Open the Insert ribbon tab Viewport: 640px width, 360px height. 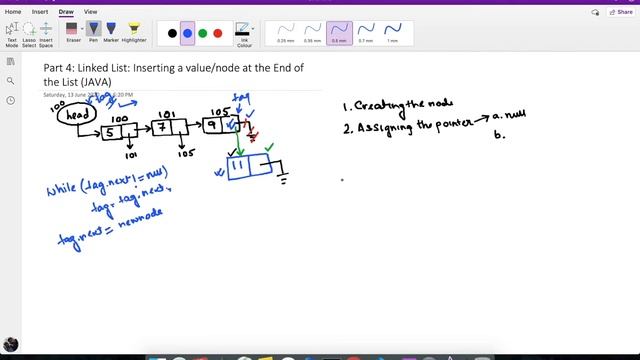[40, 12]
